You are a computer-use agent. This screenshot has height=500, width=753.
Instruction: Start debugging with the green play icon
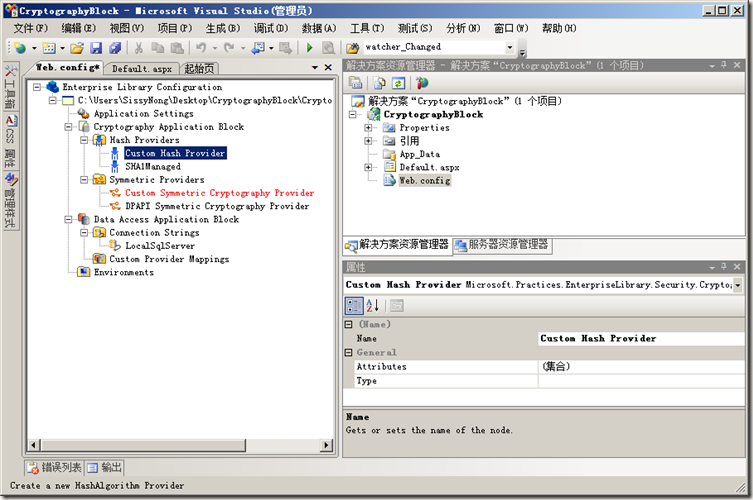[x=310, y=48]
